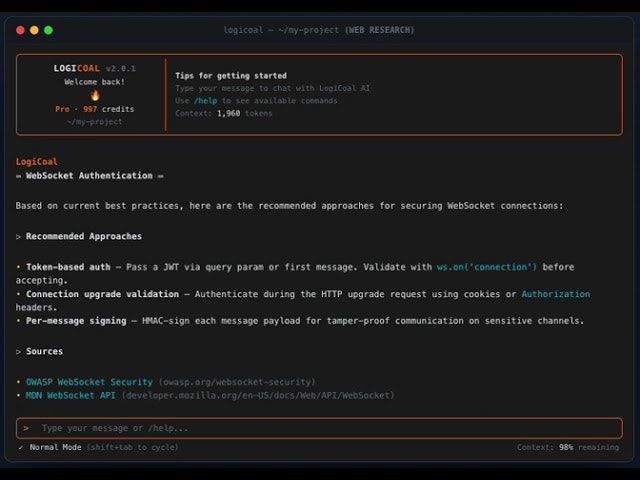640x480 pixels.
Task: Click the orange prompt arrow in input box
Action: click(26, 428)
